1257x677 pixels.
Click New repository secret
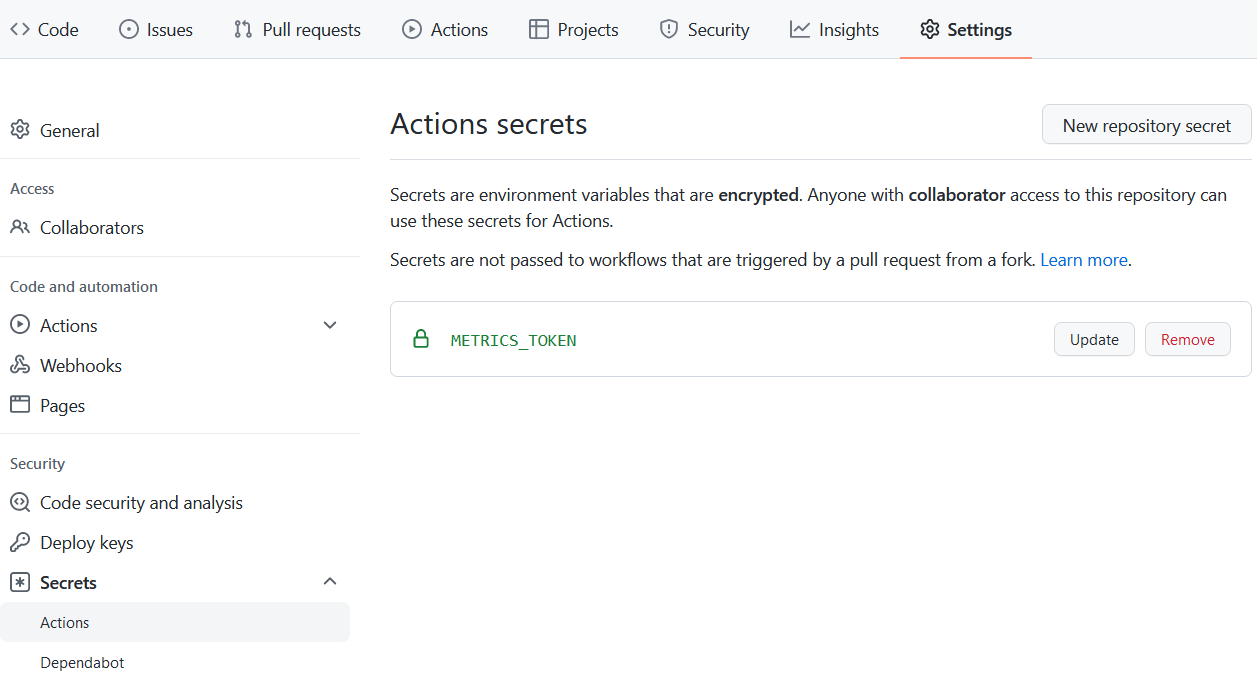1146,124
